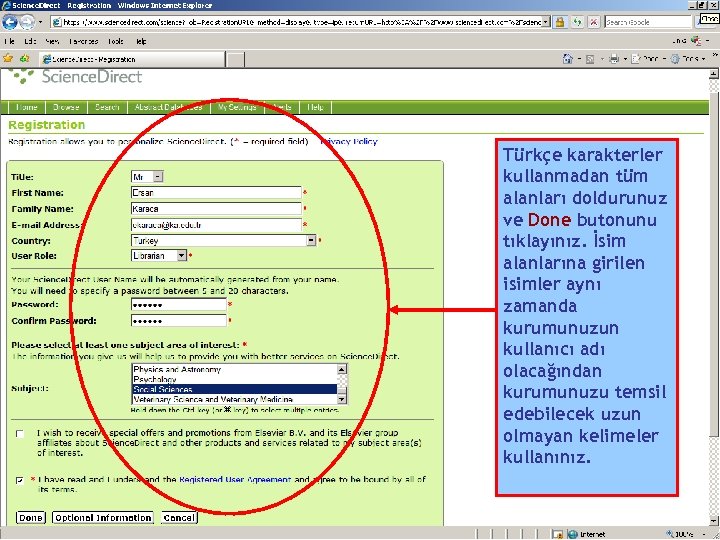Open the Home button dropdown arrow
Viewport: 720px width, 540px height.
579,59
